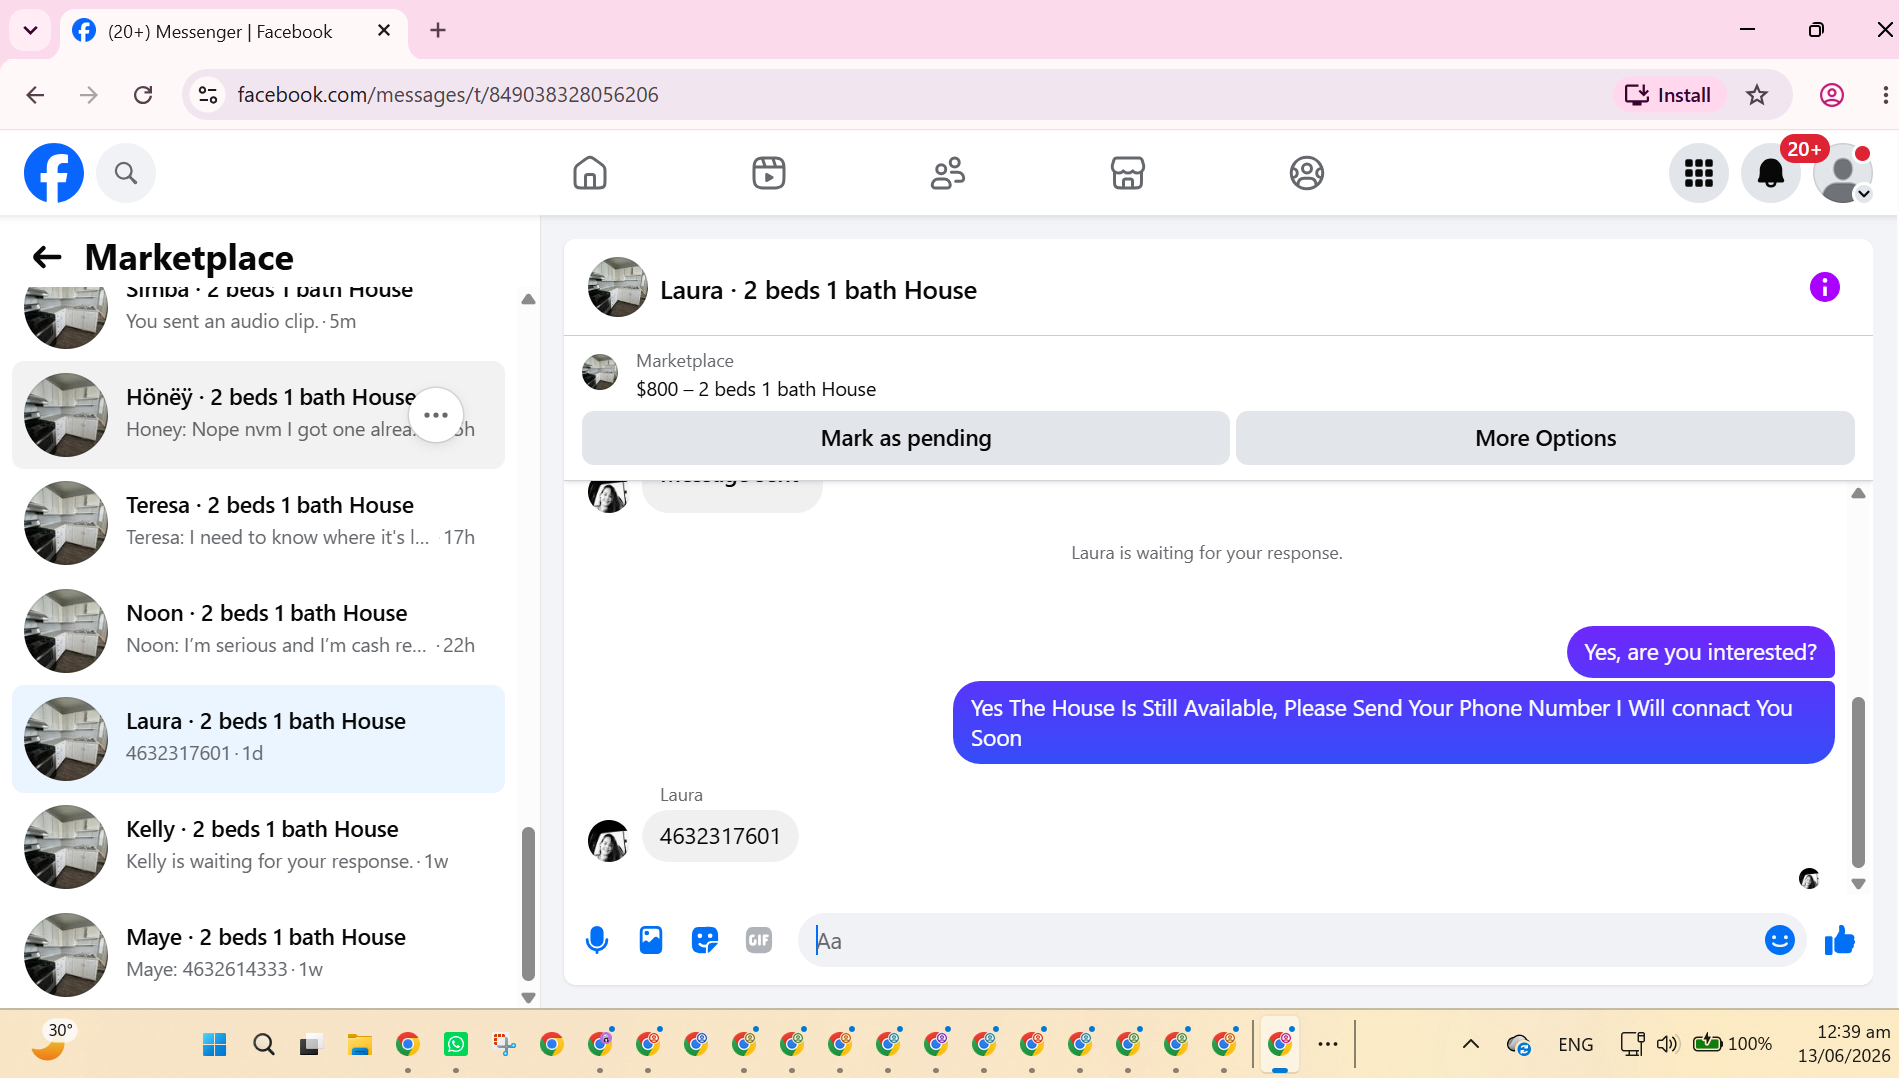Open the nine-dot Menu grid

tap(1698, 173)
